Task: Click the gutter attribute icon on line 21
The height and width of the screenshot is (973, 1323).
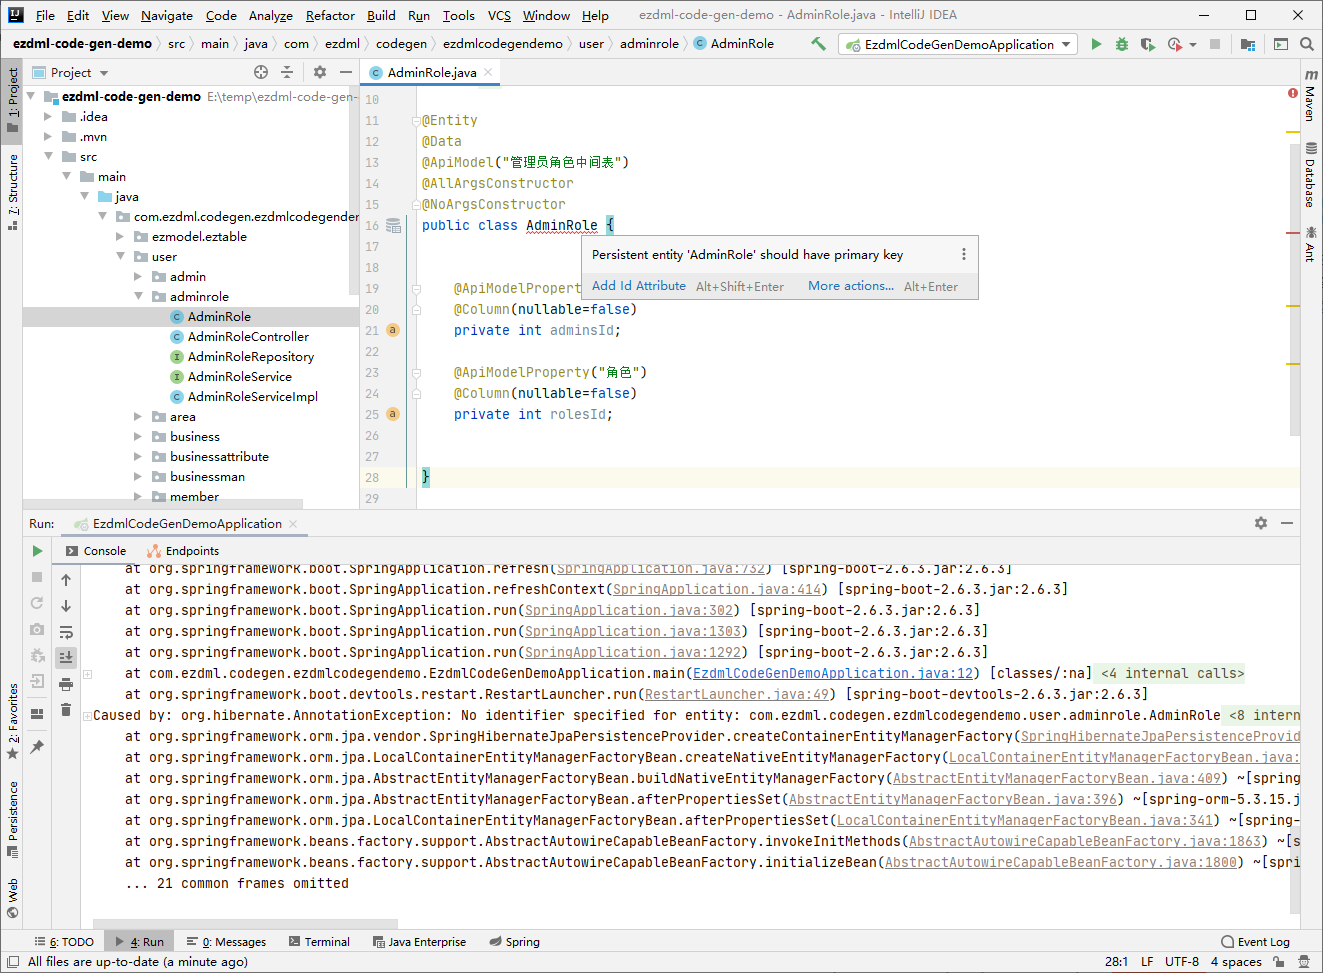Action: pos(393,330)
